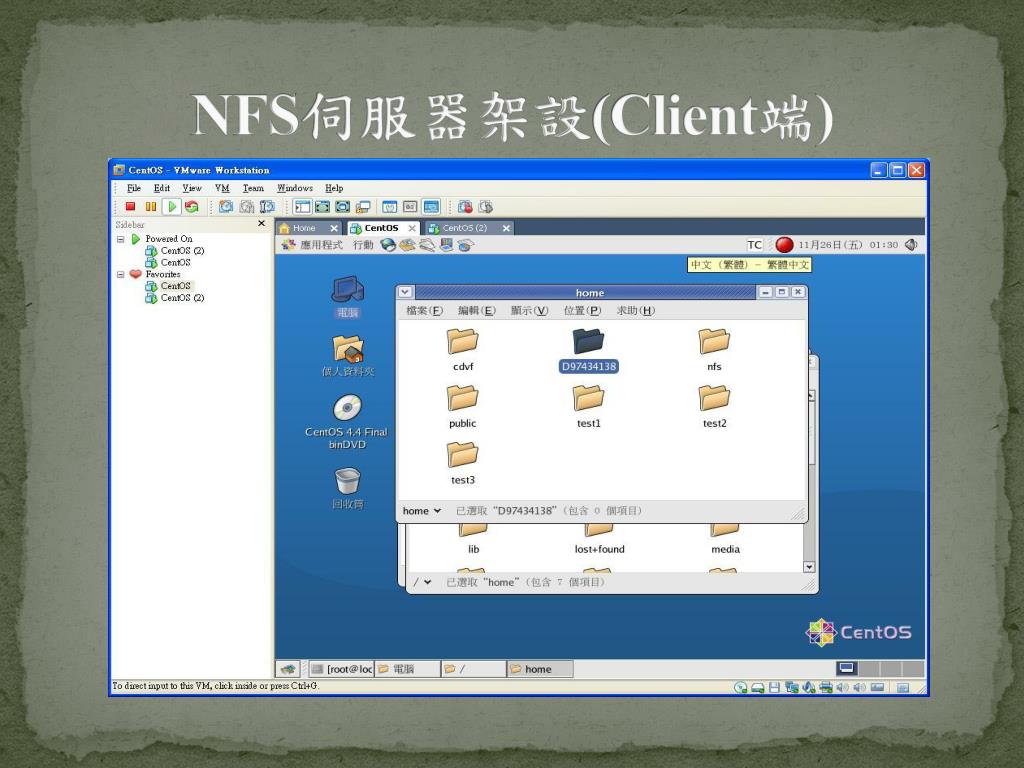
Task: Open 顯示(V) menu in home window
Action: (529, 311)
